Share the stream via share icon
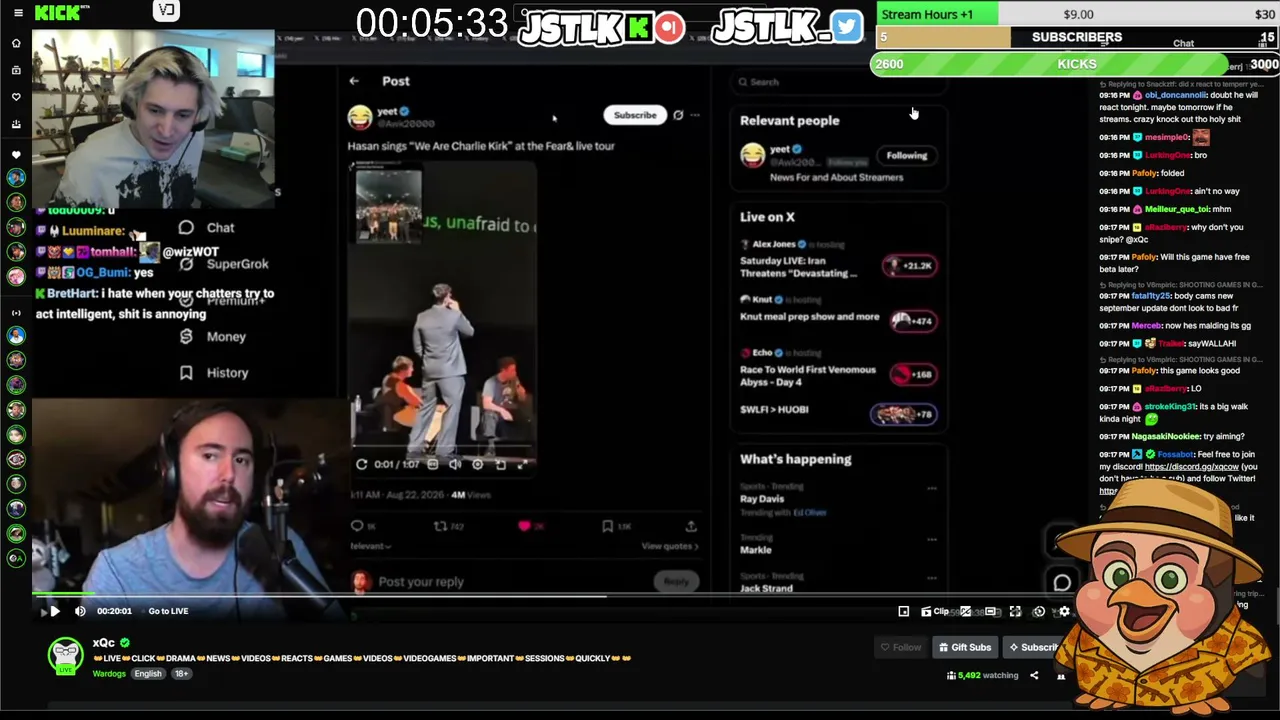The height and width of the screenshot is (720, 1280). tap(1034, 676)
